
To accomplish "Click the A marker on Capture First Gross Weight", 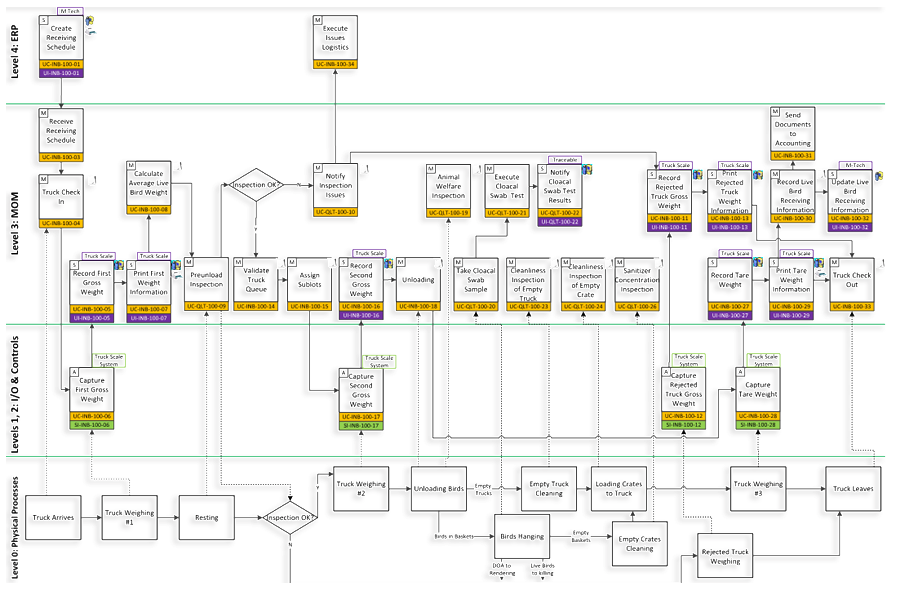I will point(74,372).
